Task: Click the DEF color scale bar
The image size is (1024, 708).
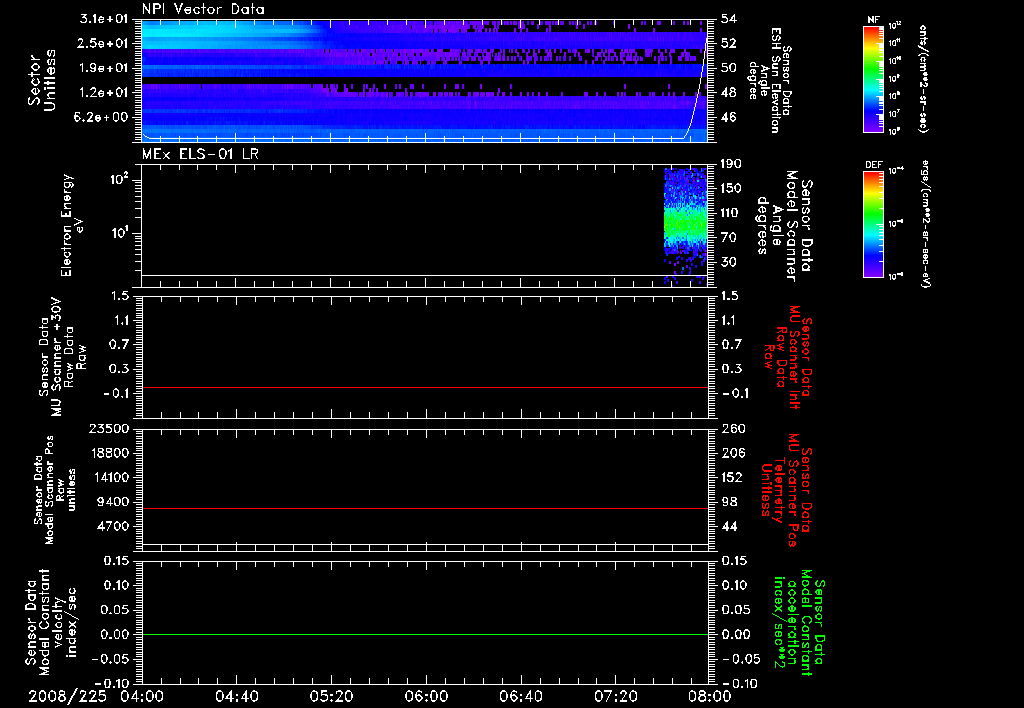Action: [x=873, y=224]
